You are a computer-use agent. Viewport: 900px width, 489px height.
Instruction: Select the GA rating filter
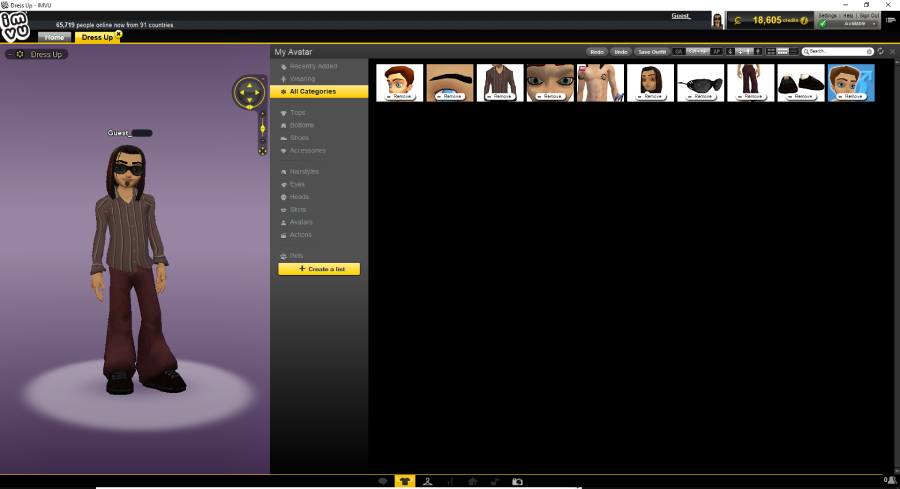click(x=679, y=52)
